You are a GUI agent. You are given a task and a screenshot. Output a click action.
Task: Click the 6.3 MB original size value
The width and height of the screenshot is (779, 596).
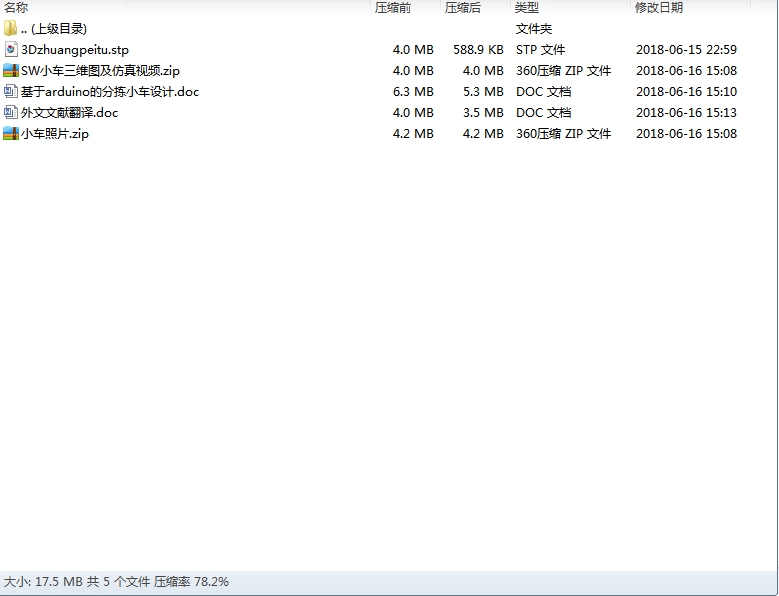(413, 92)
